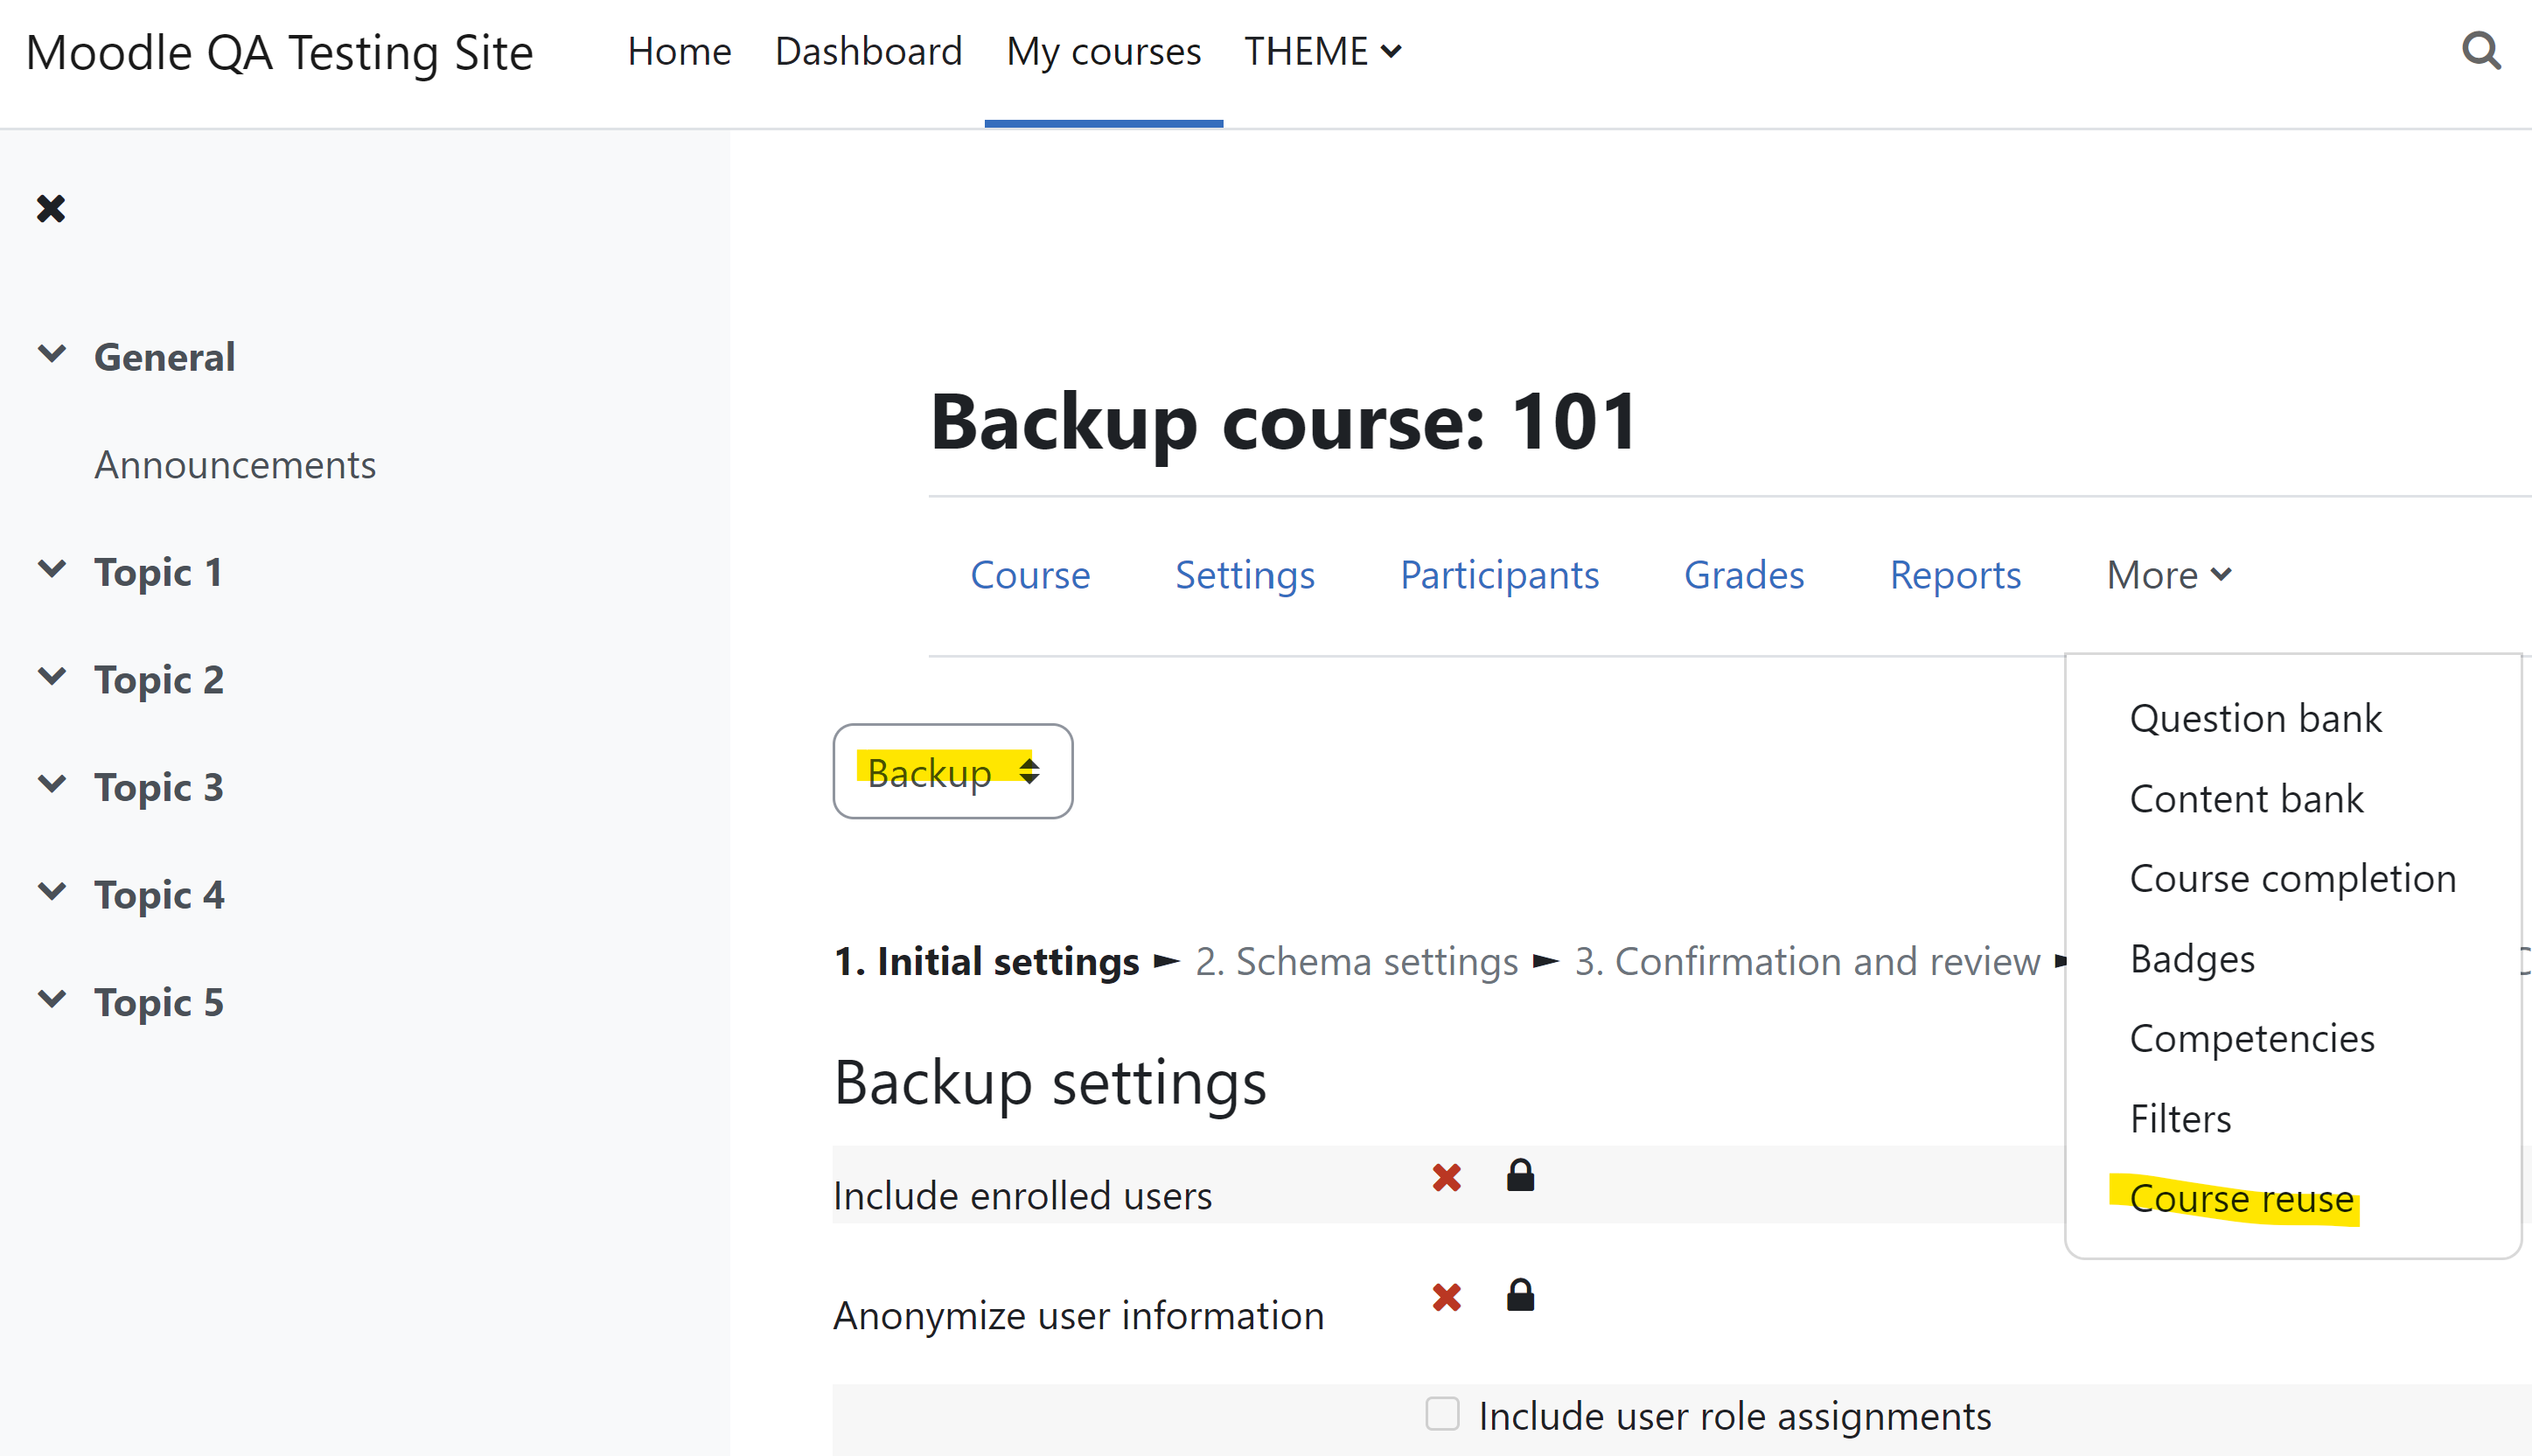The height and width of the screenshot is (1456, 2532).
Task: Click red X next to Anonymize user information
Action: point(1446,1298)
